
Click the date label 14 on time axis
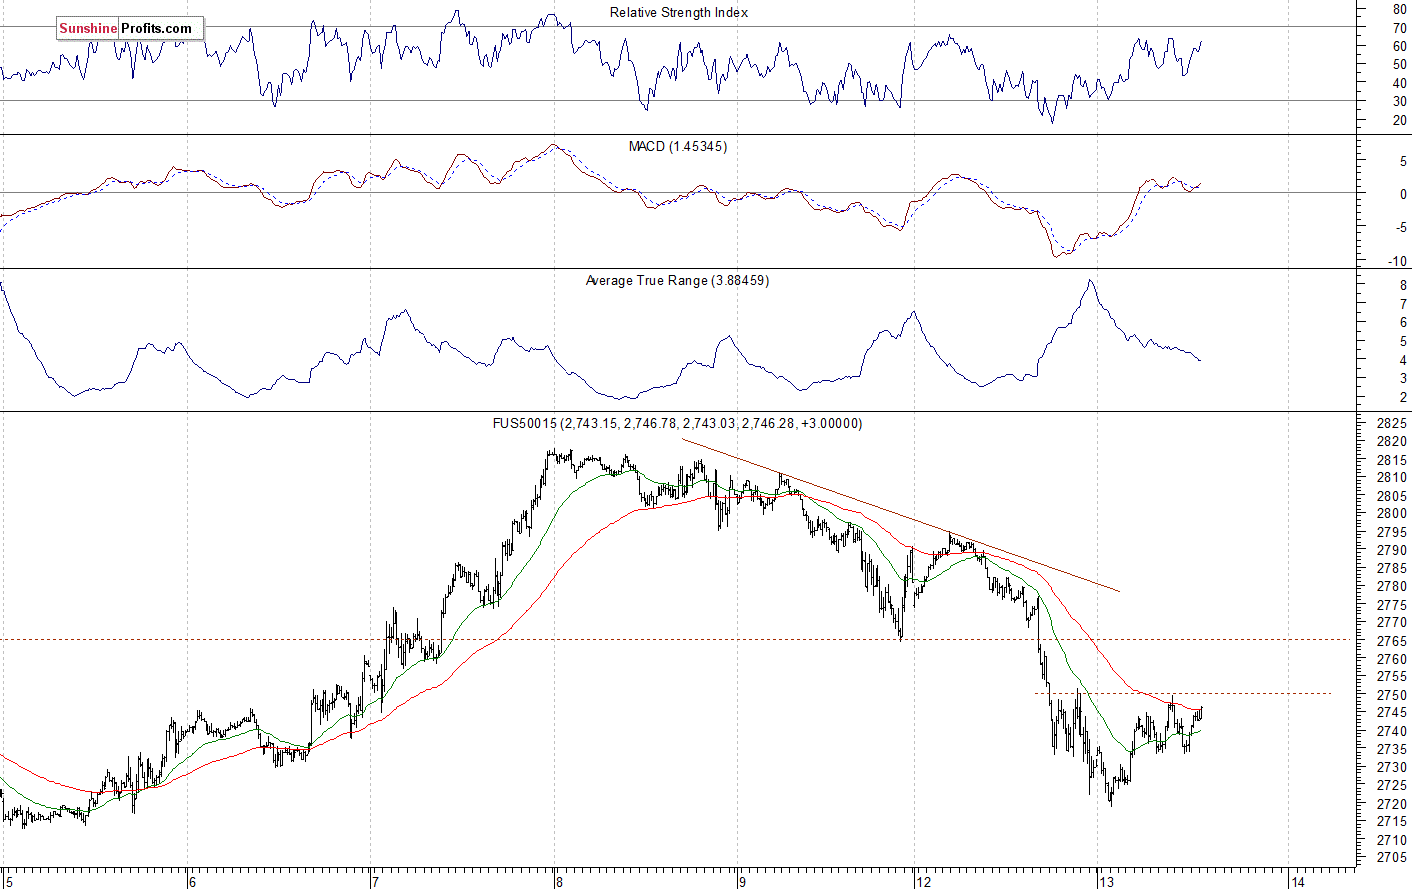tap(1297, 882)
